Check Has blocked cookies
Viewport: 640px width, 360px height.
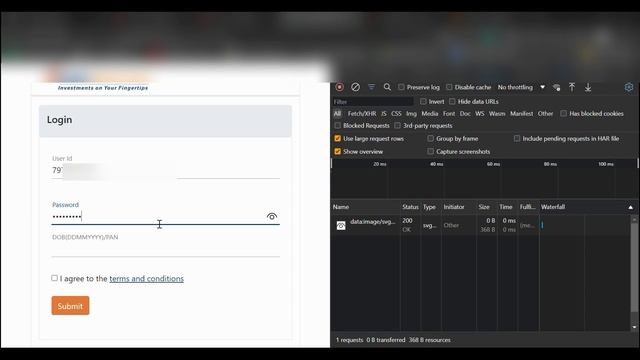click(x=564, y=113)
